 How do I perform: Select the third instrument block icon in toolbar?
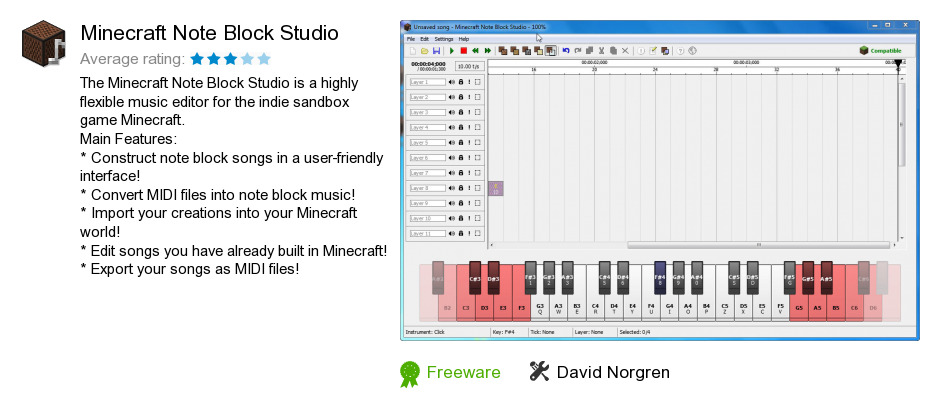[526, 51]
